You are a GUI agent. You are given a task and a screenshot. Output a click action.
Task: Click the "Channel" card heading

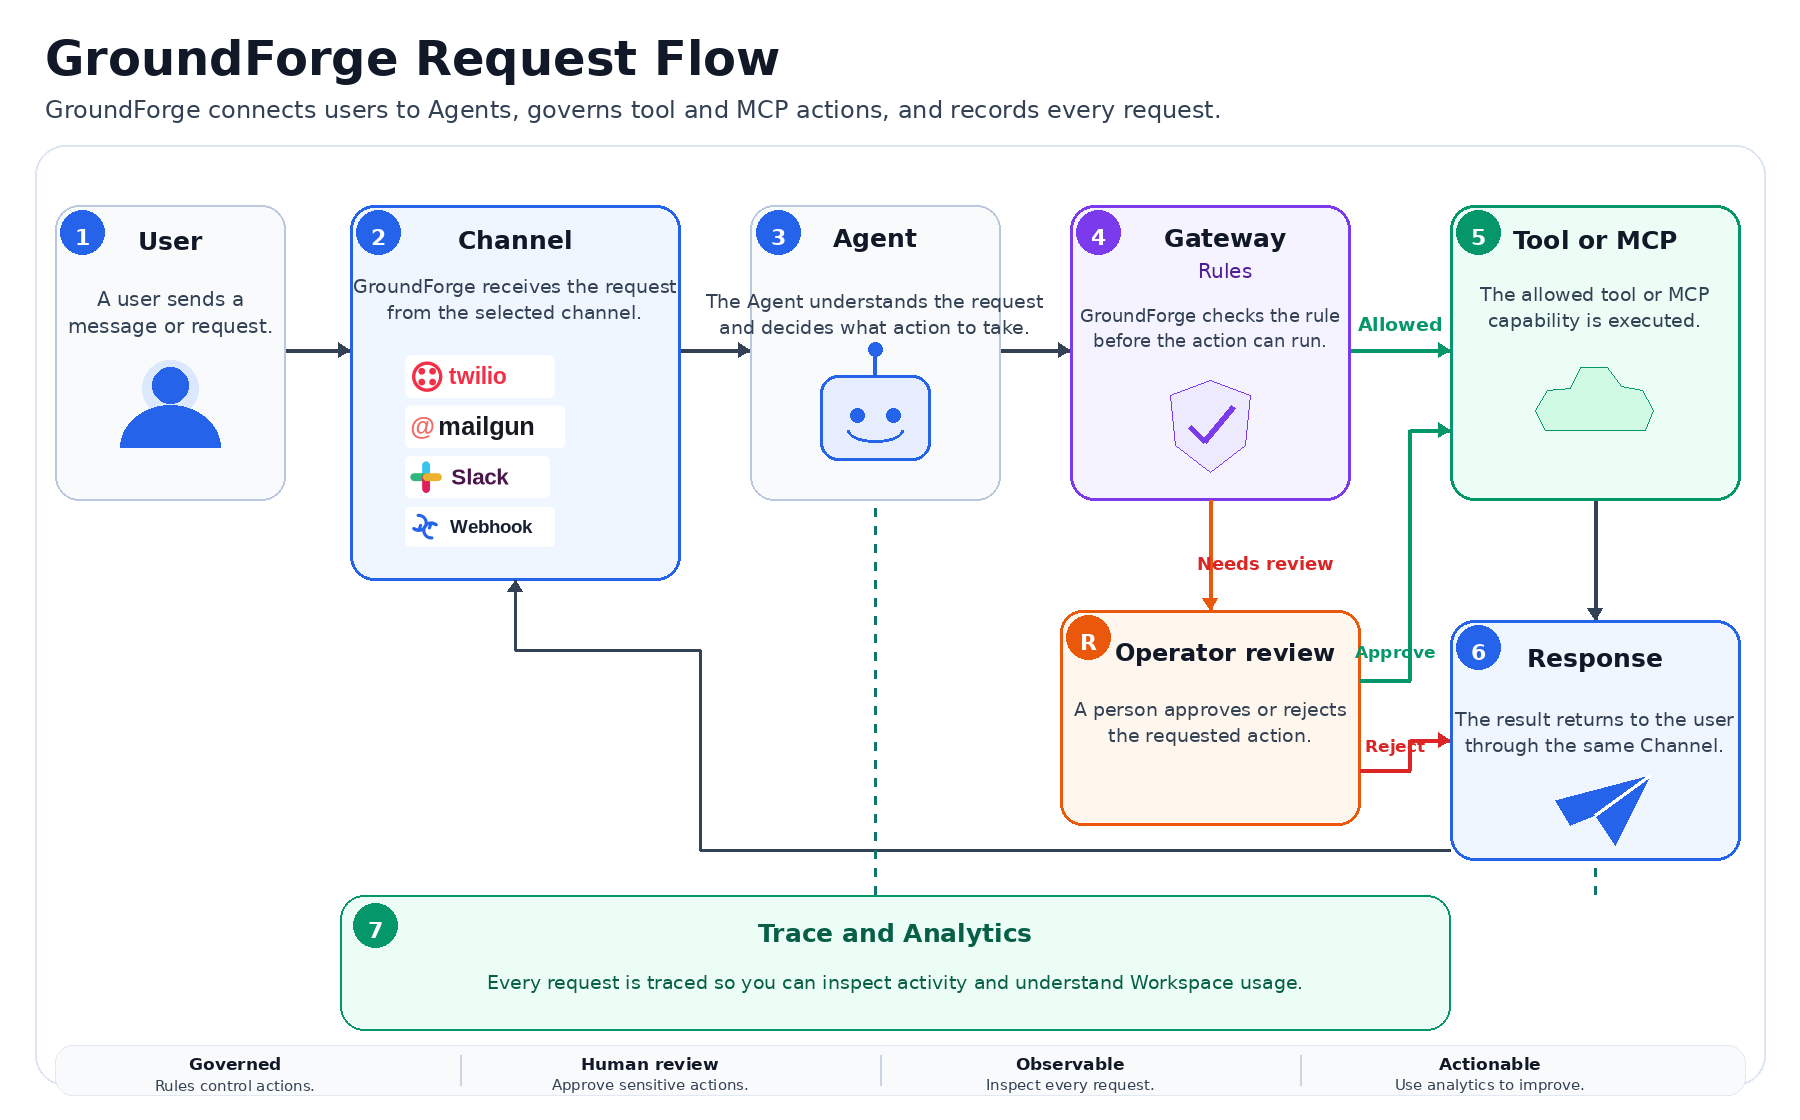[515, 240]
